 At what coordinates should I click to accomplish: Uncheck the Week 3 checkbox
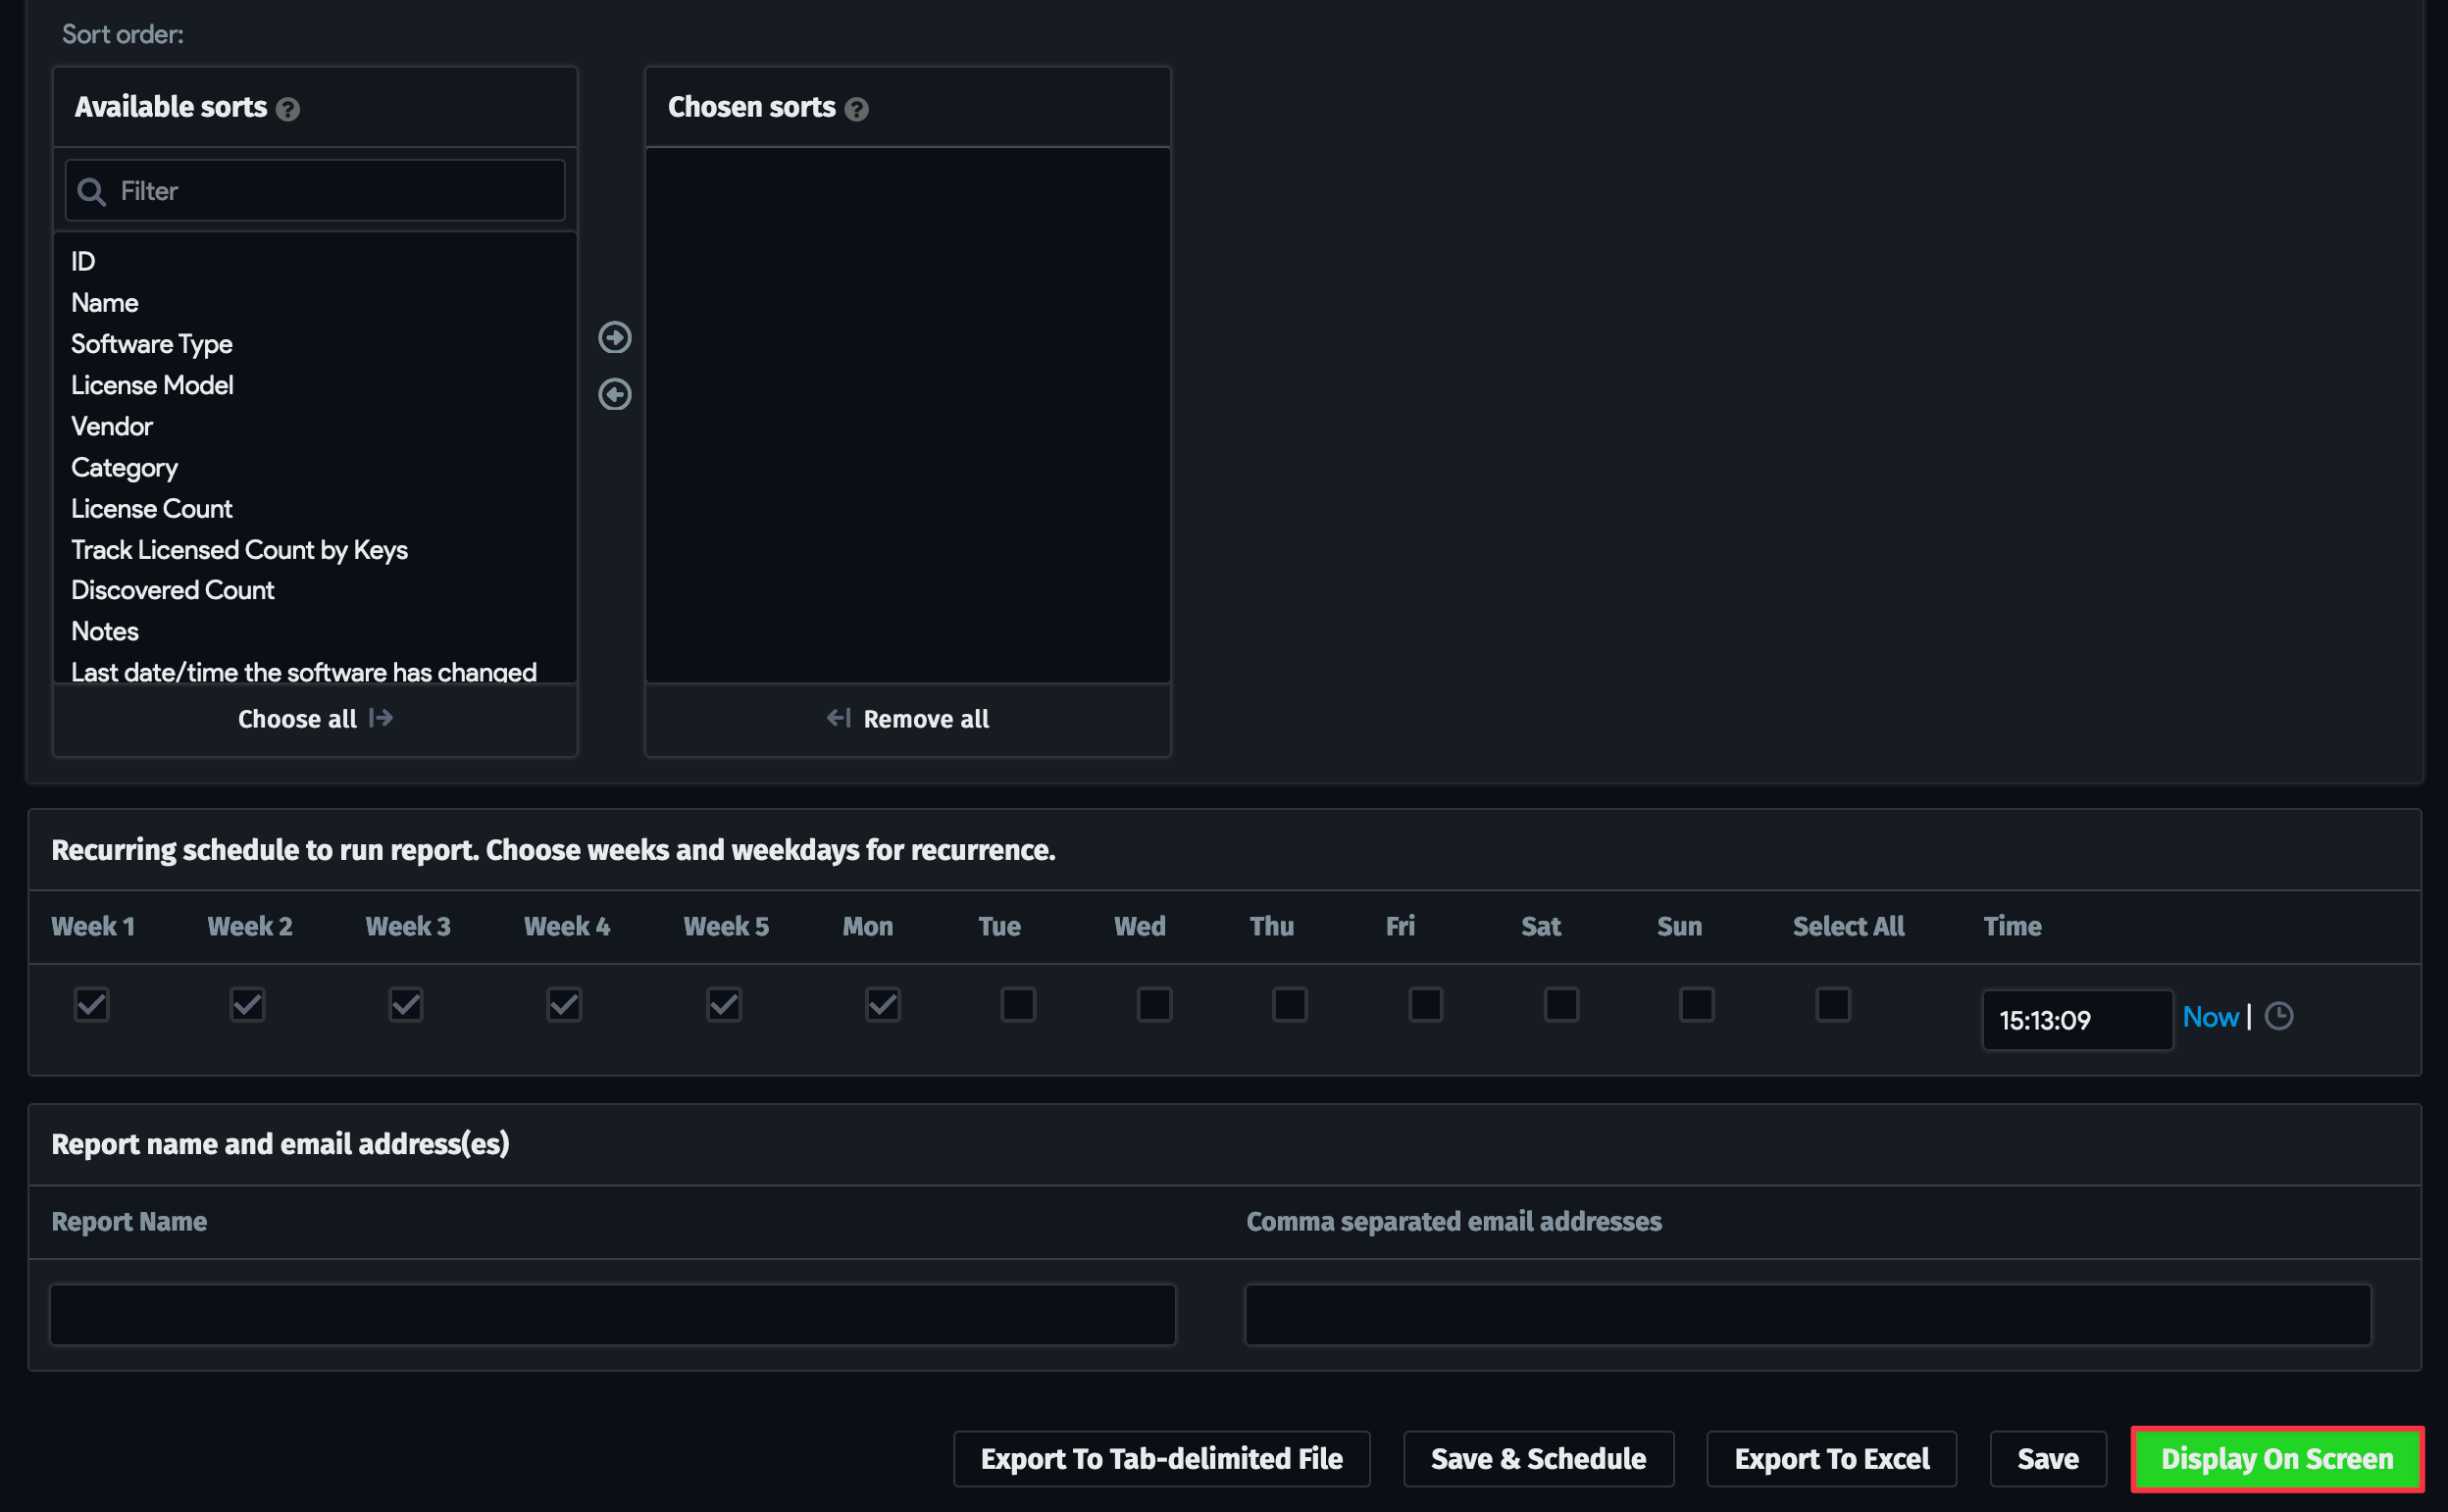pyautogui.click(x=406, y=1004)
